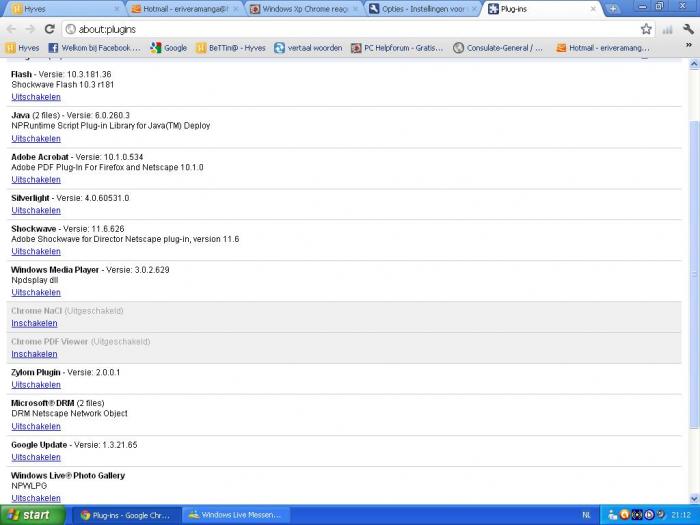Disable Windows Live Photo Gallery plugin
Image resolution: width=700 pixels, height=525 pixels.
pyautogui.click(x=36, y=498)
